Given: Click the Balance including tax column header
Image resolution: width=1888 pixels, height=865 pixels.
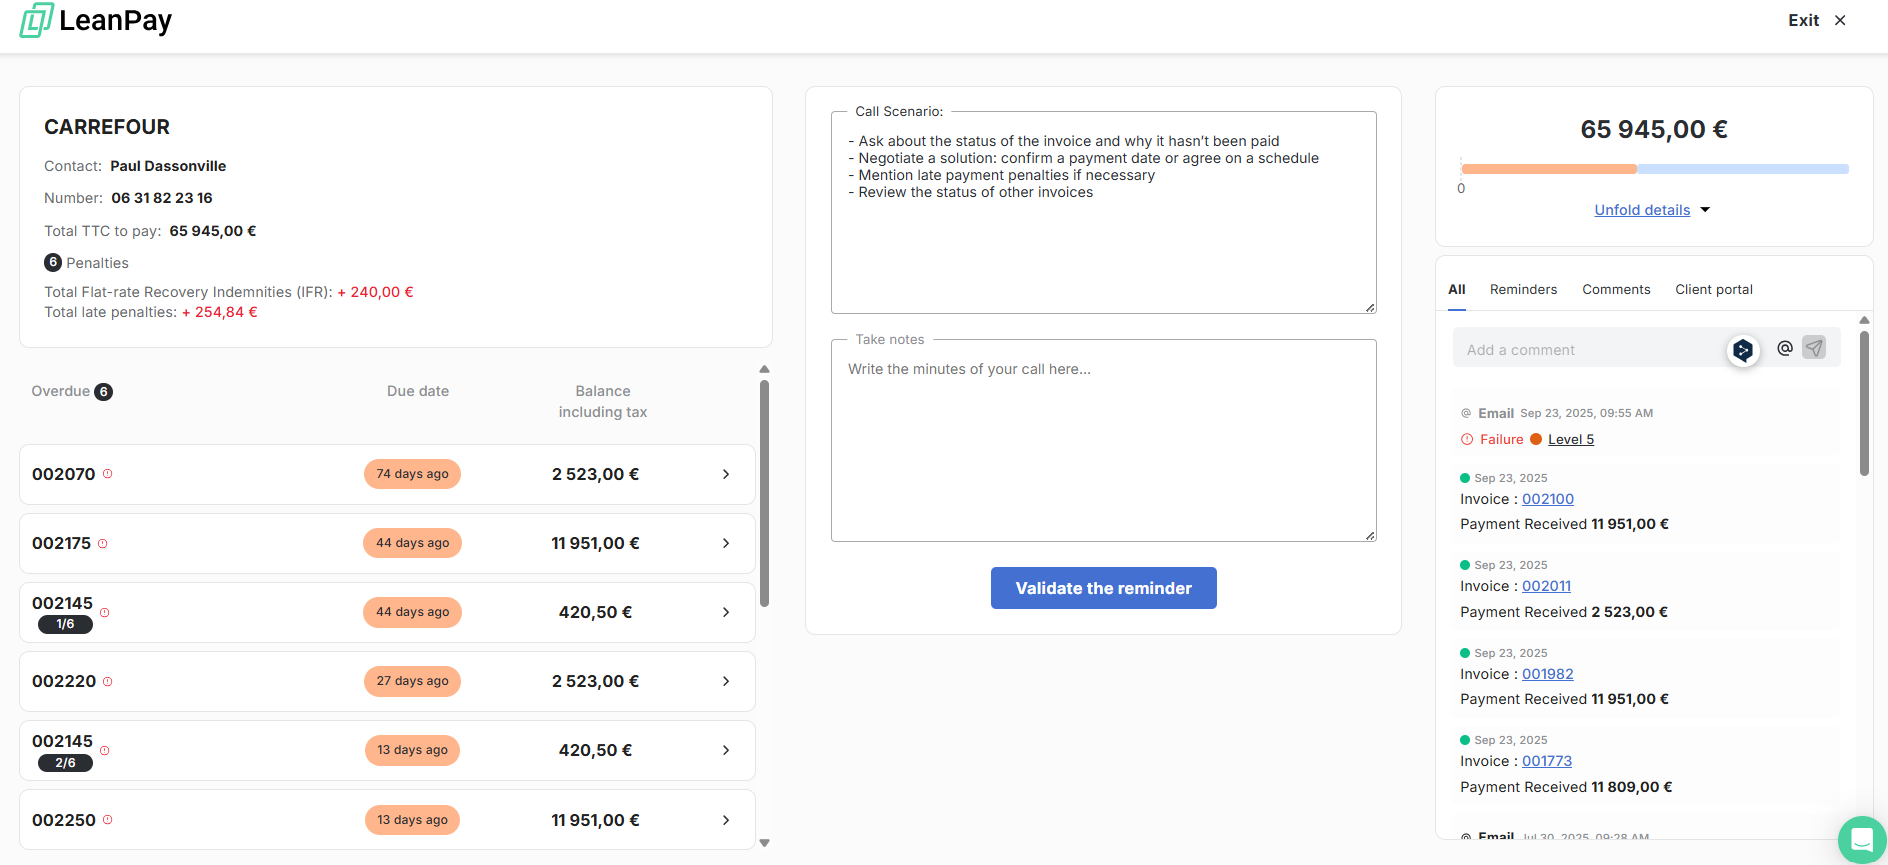Looking at the screenshot, I should (603, 402).
